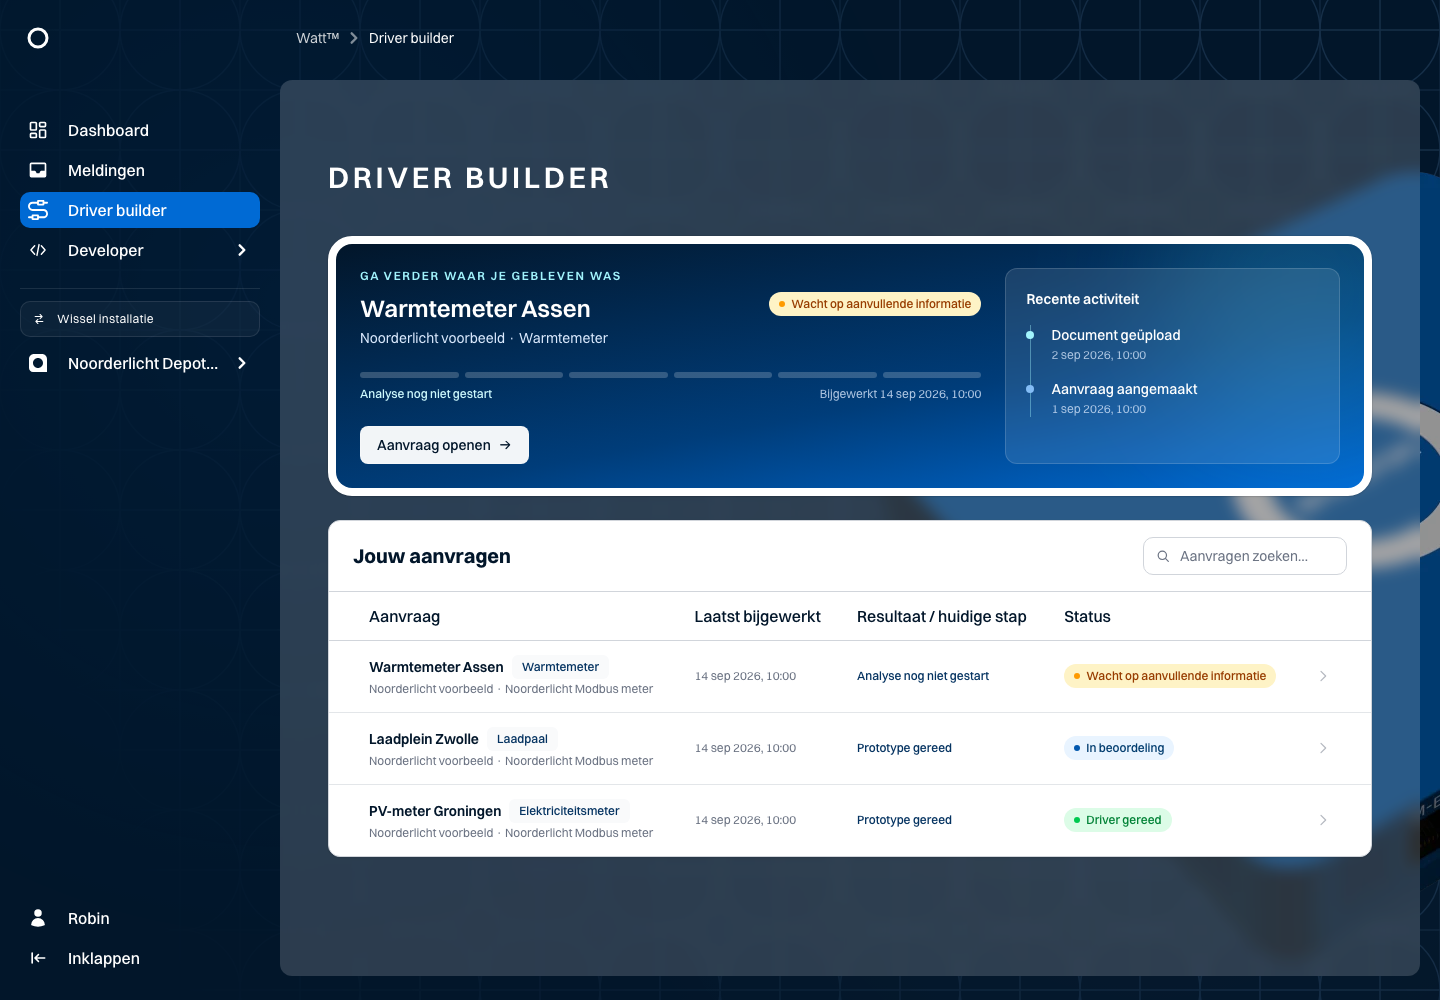Image resolution: width=1440 pixels, height=1000 pixels.
Task: Click the Status column header
Action: coord(1087,616)
